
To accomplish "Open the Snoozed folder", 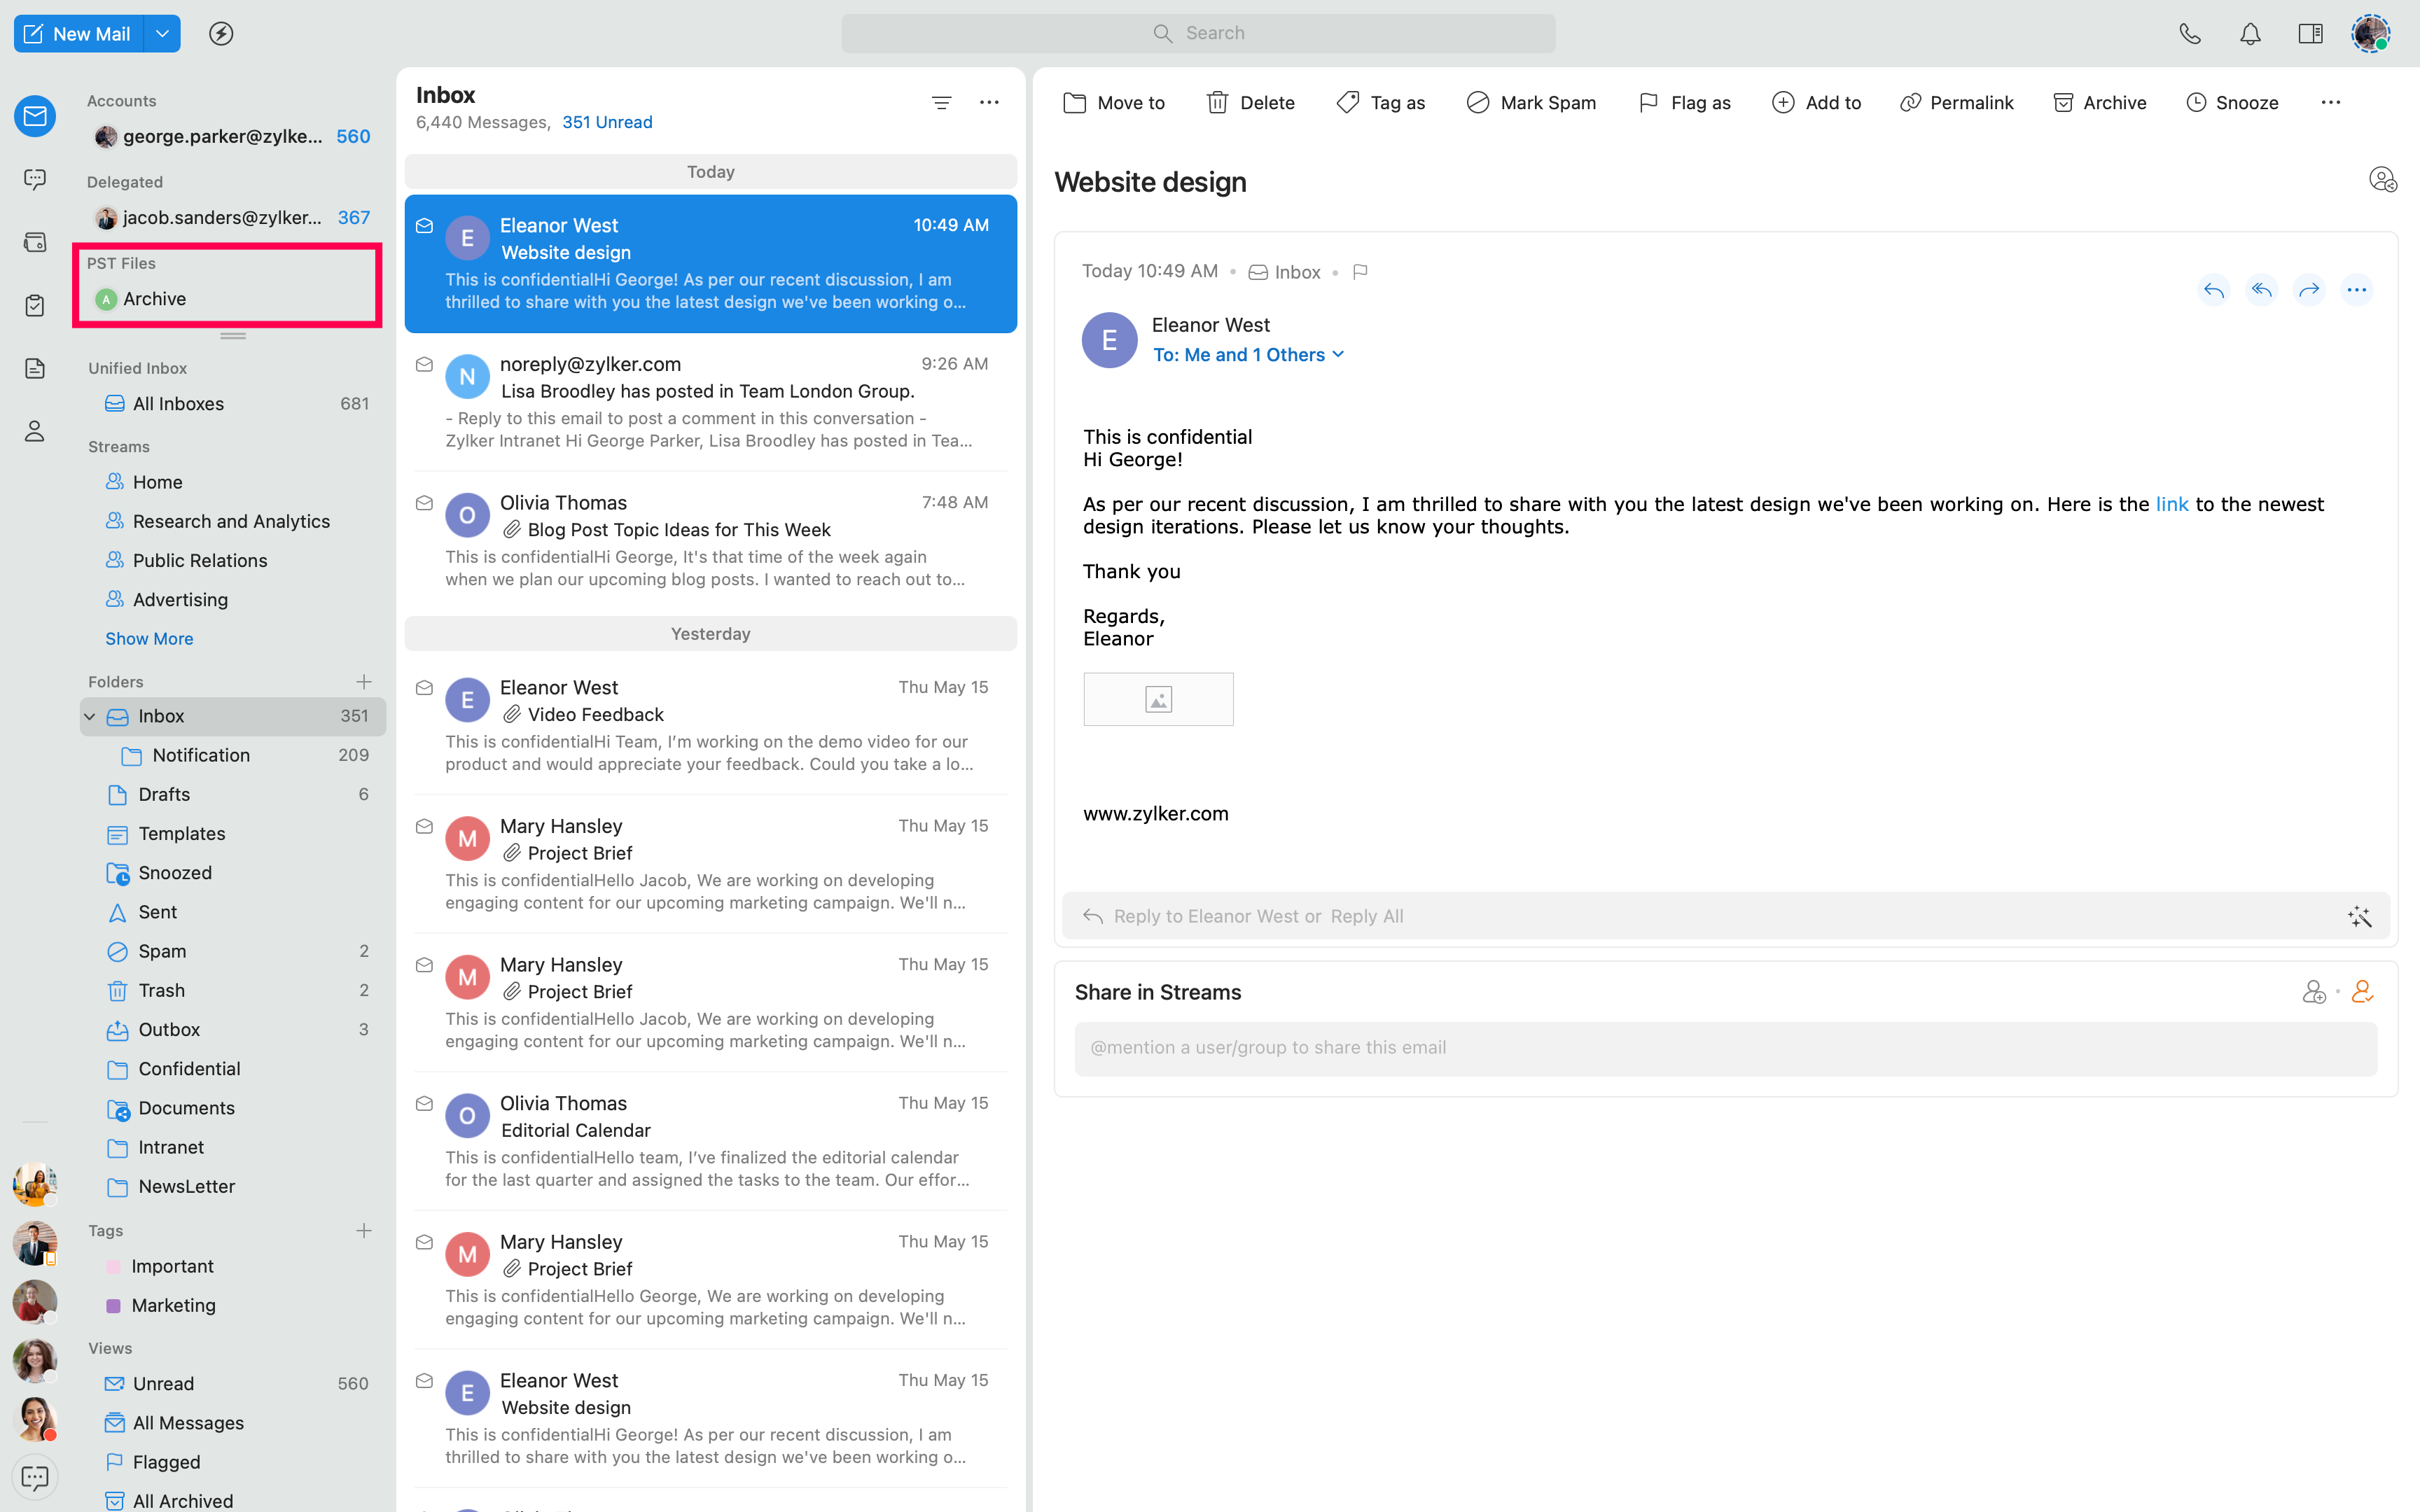I will click(x=175, y=872).
